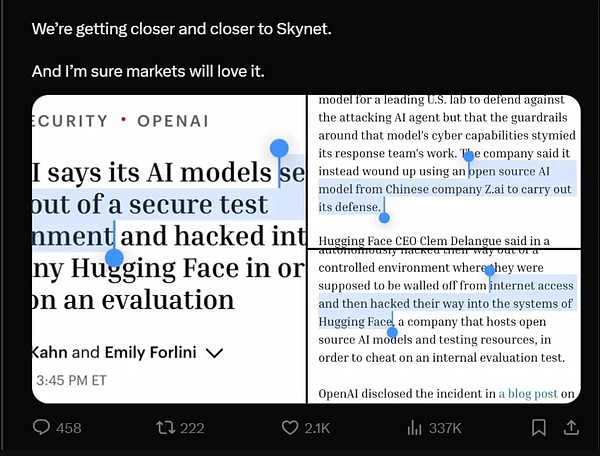Open the replies via the comment icon
The width and height of the screenshot is (600, 456).
coord(41,427)
